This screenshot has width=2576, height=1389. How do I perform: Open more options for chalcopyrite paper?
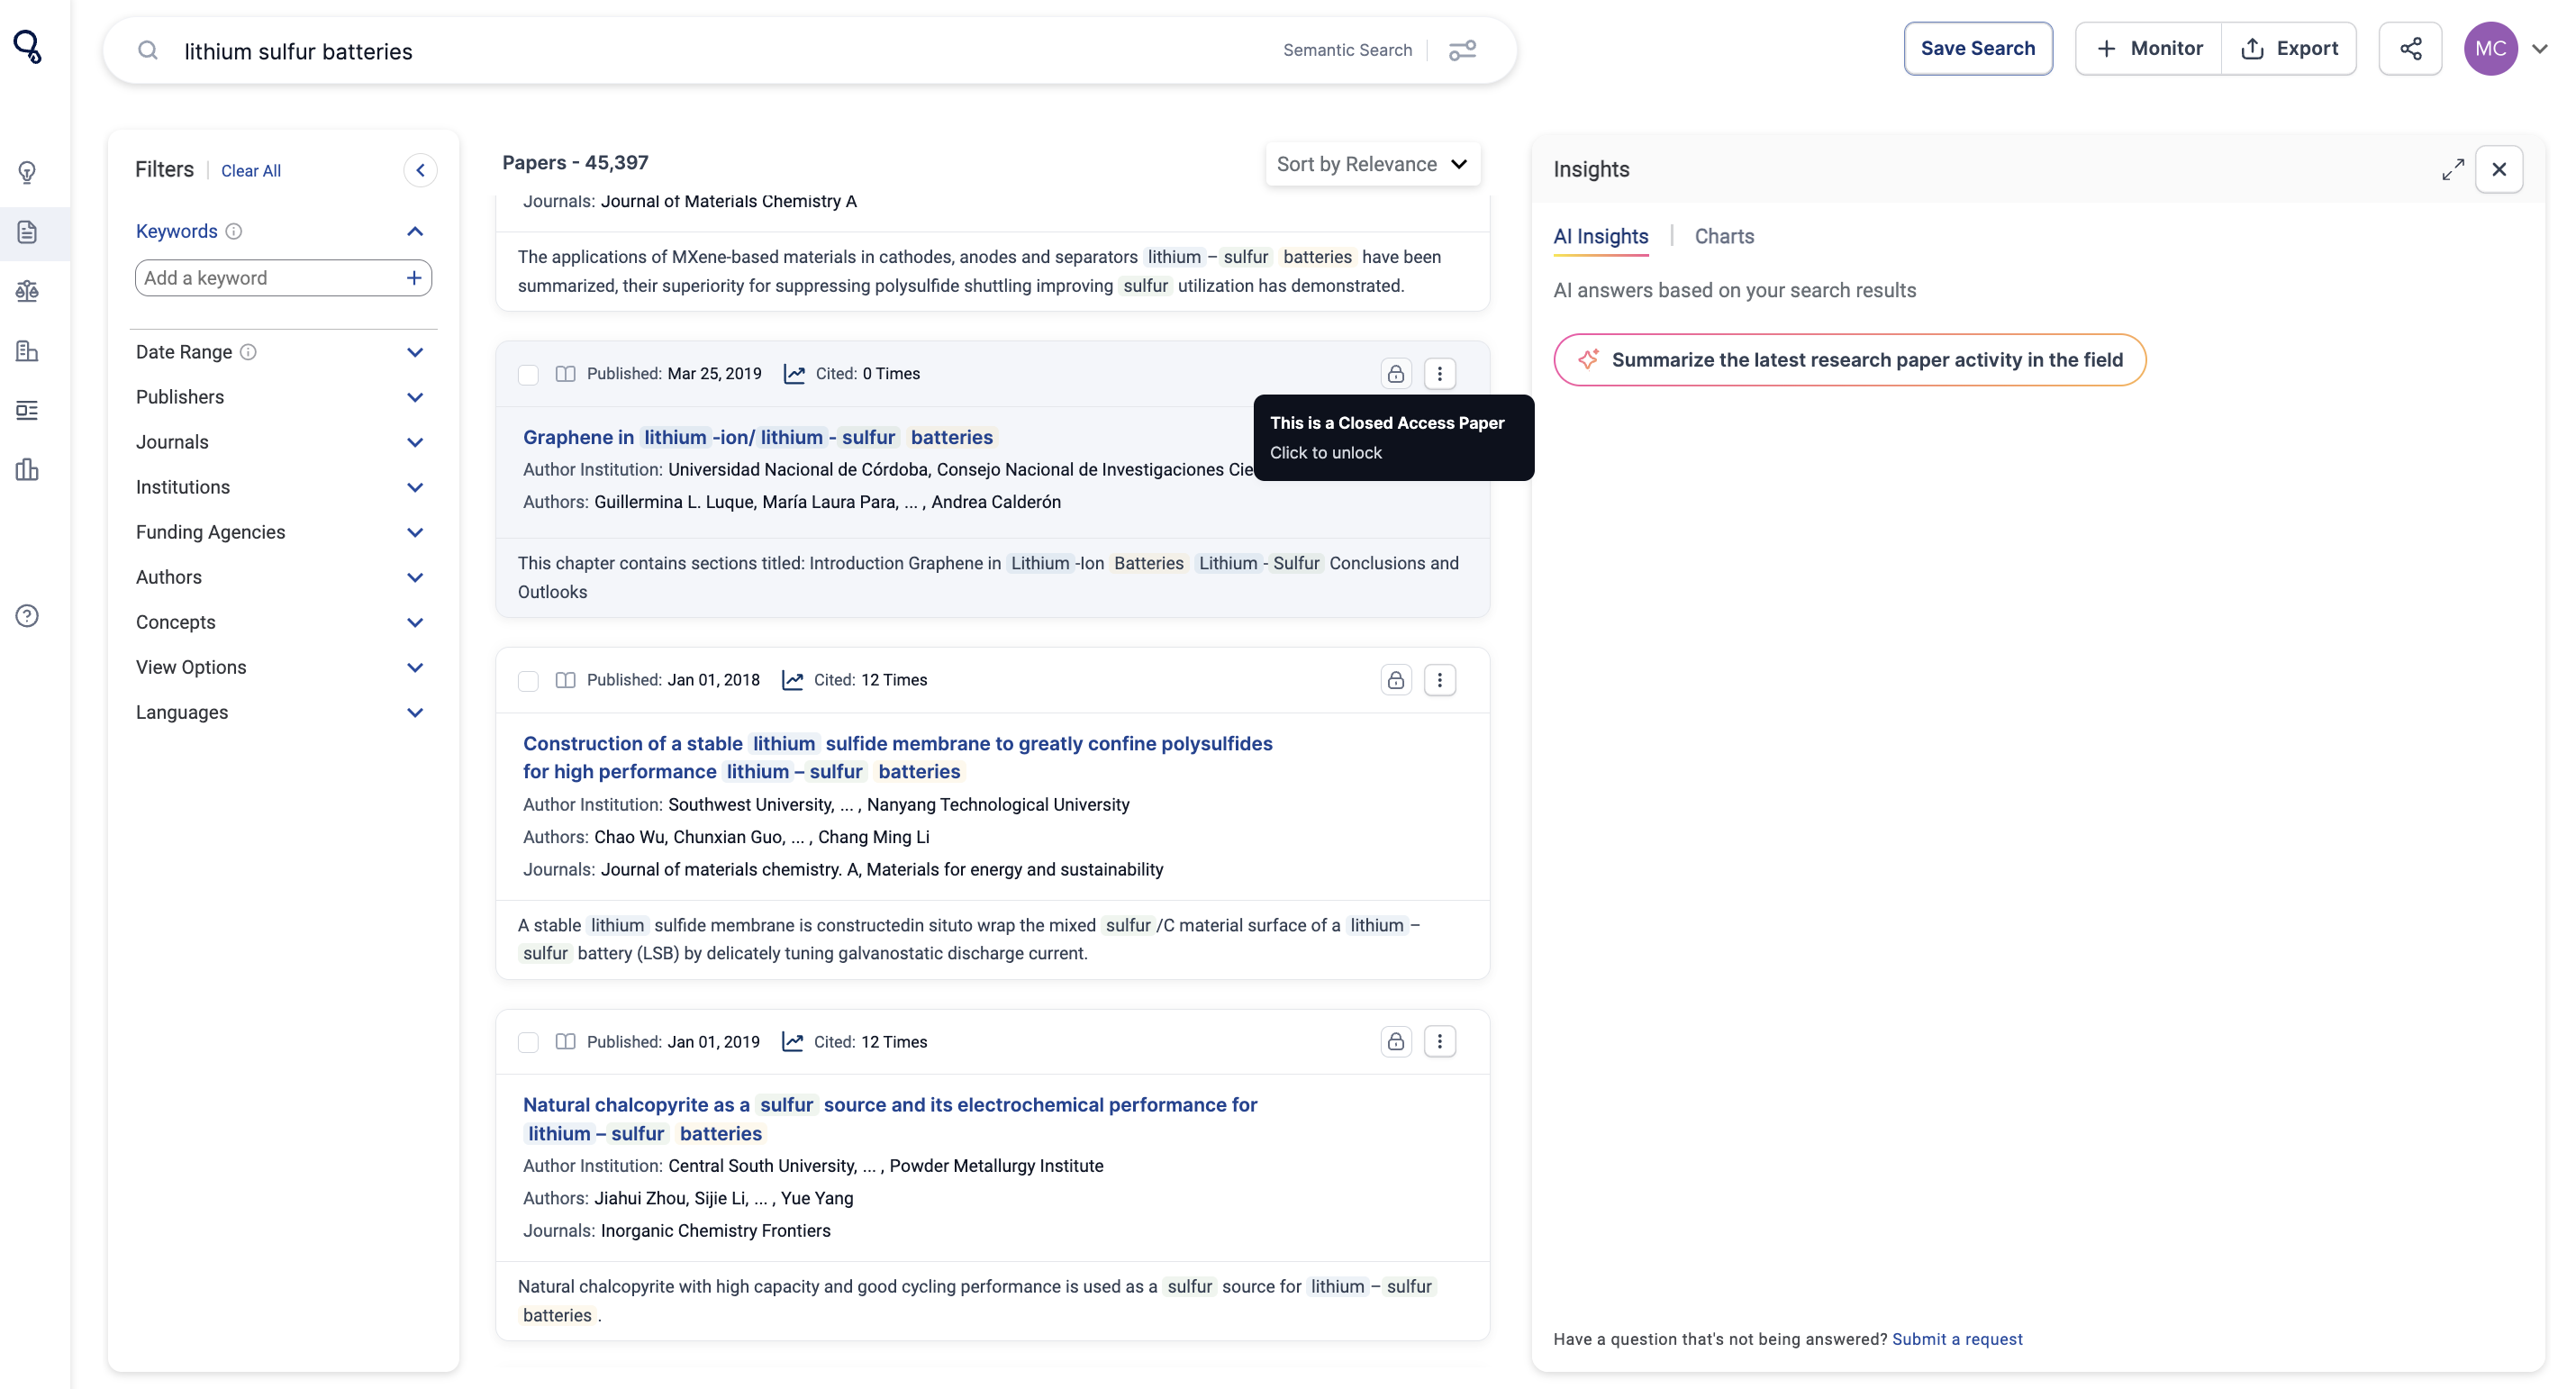[1440, 1042]
